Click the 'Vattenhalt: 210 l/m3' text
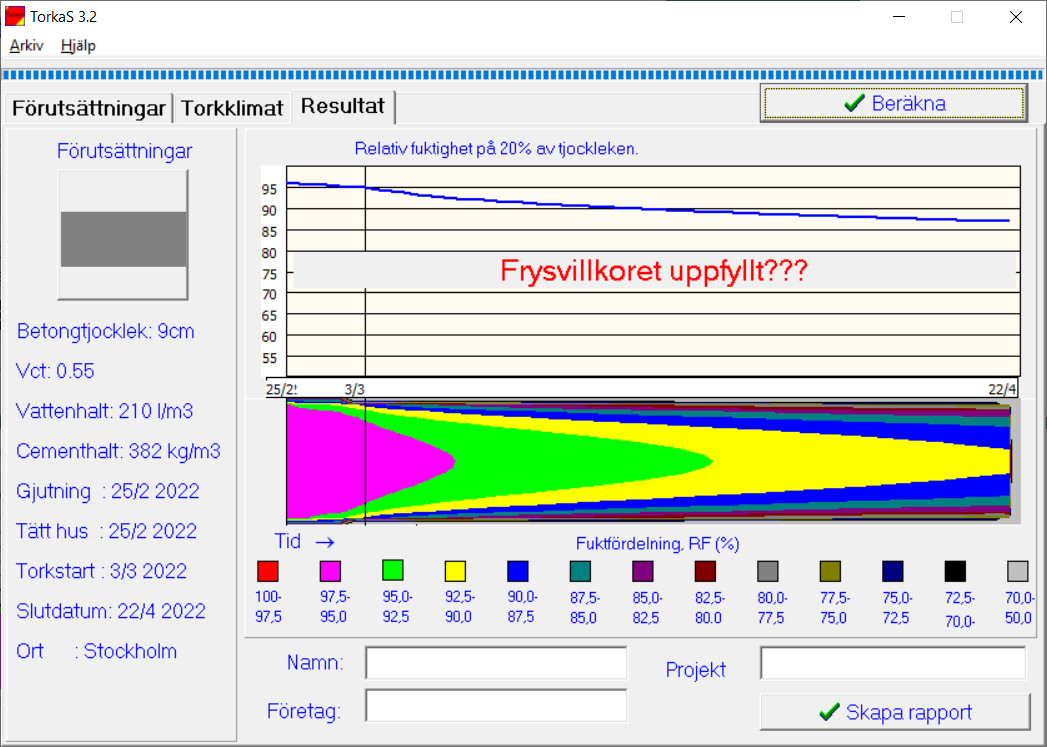The height and width of the screenshot is (747, 1047). click(104, 411)
